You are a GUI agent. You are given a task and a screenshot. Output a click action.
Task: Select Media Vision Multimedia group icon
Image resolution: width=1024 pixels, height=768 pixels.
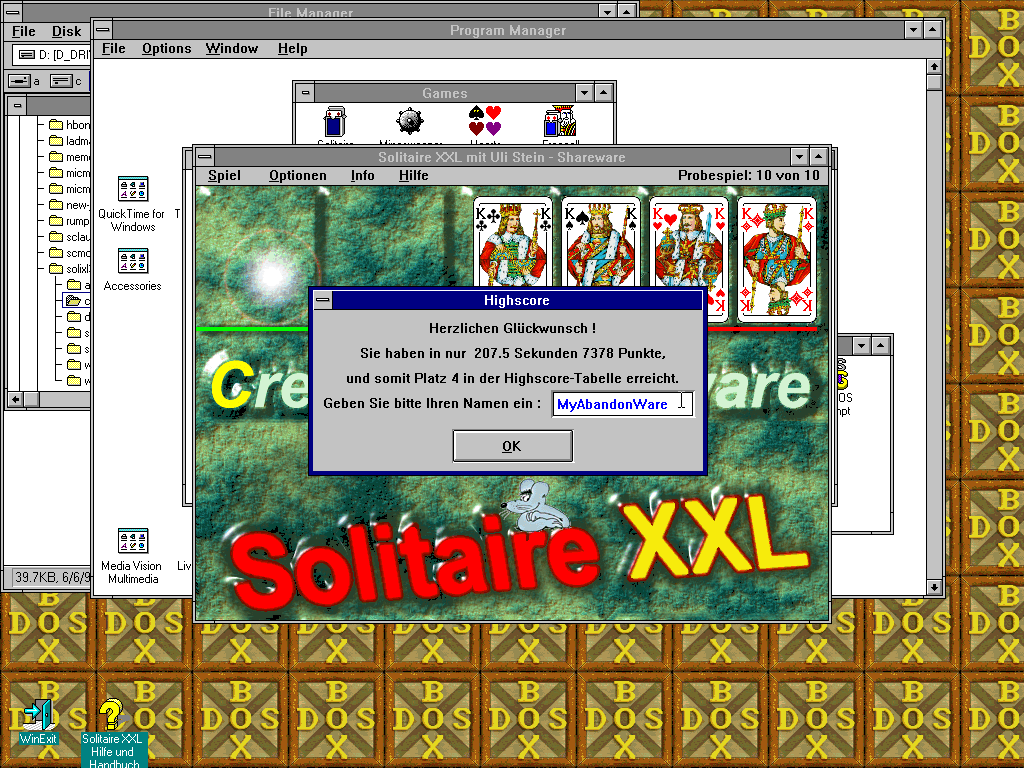[133, 556]
